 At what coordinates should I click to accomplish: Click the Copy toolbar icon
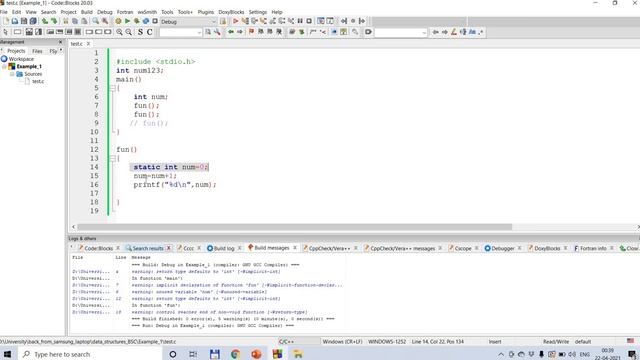coord(75,21)
